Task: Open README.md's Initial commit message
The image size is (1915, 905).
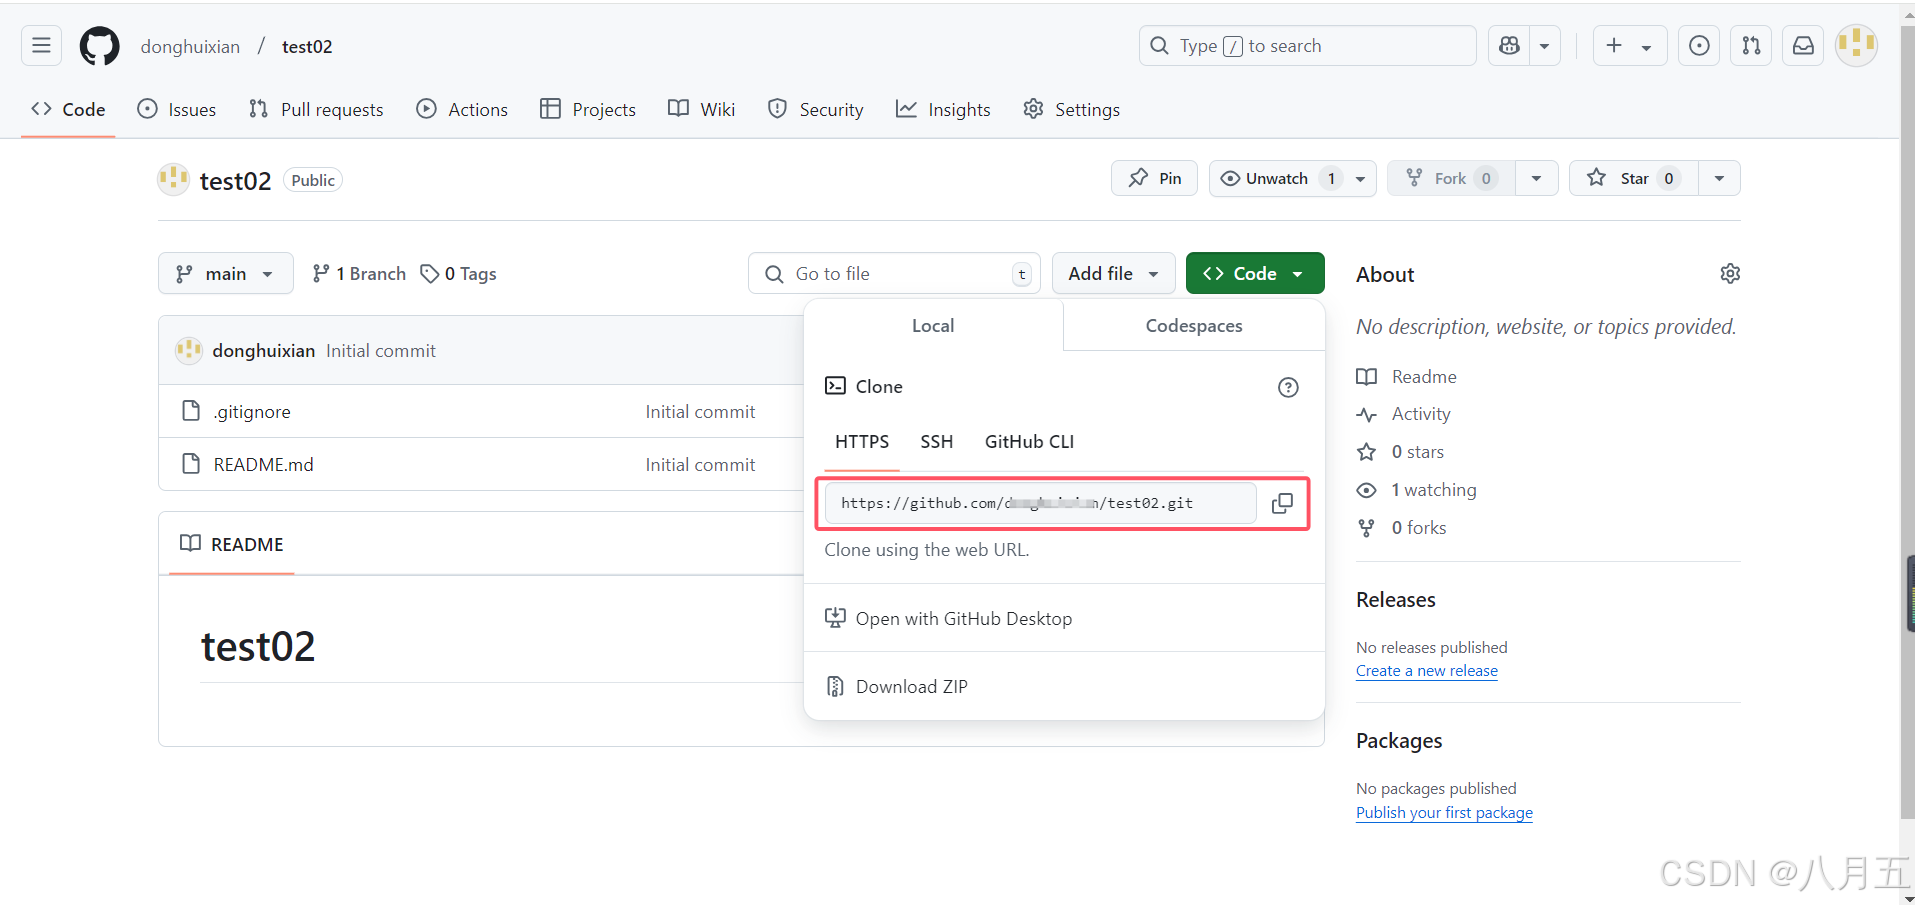Action: [700, 464]
